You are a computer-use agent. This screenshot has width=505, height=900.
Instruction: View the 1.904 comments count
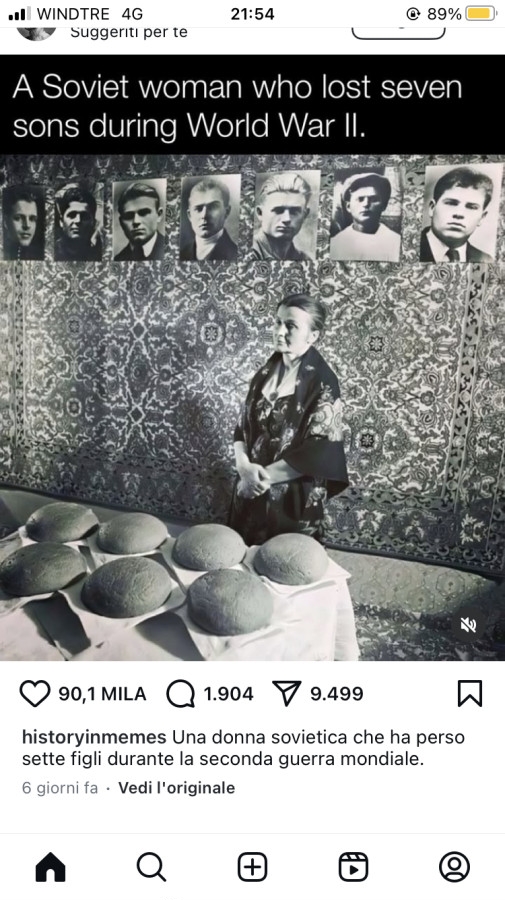pos(228,693)
